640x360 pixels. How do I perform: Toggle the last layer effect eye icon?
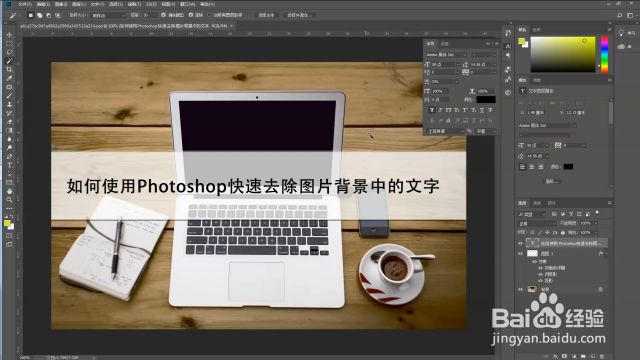(540, 281)
